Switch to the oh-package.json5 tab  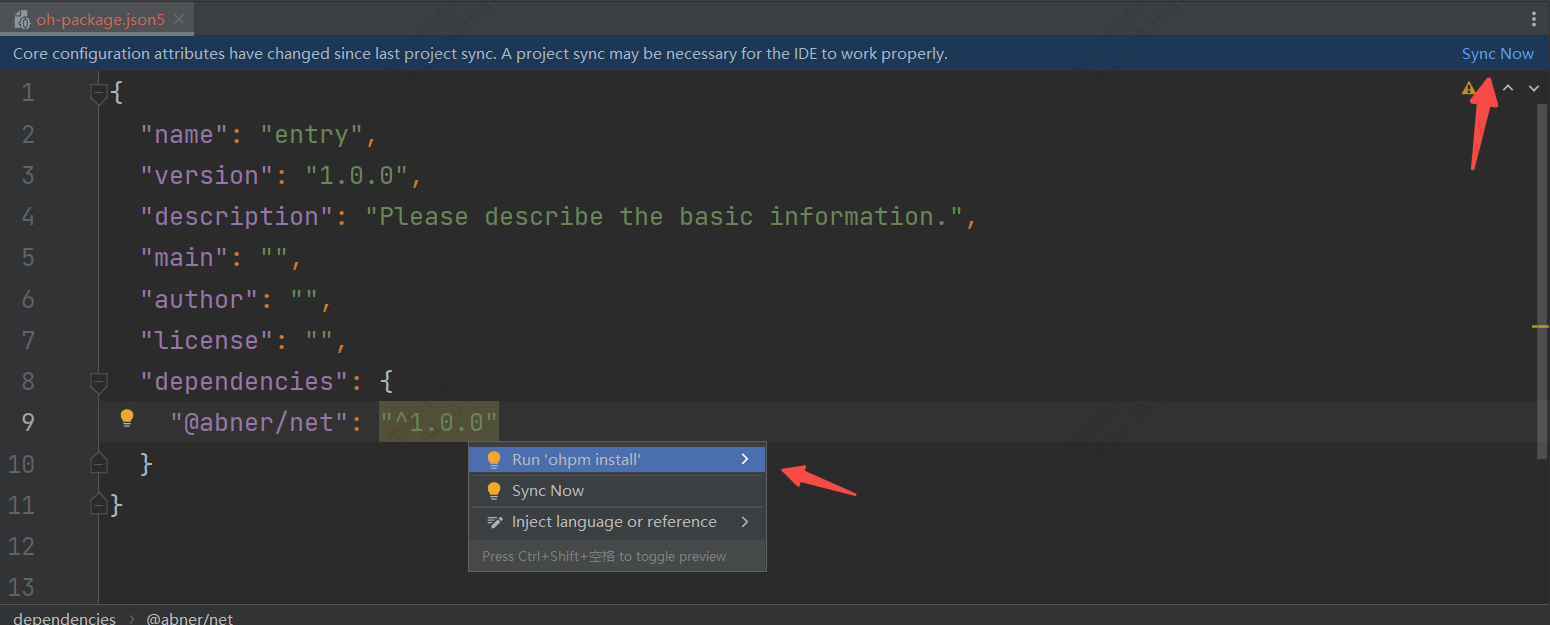(x=100, y=19)
